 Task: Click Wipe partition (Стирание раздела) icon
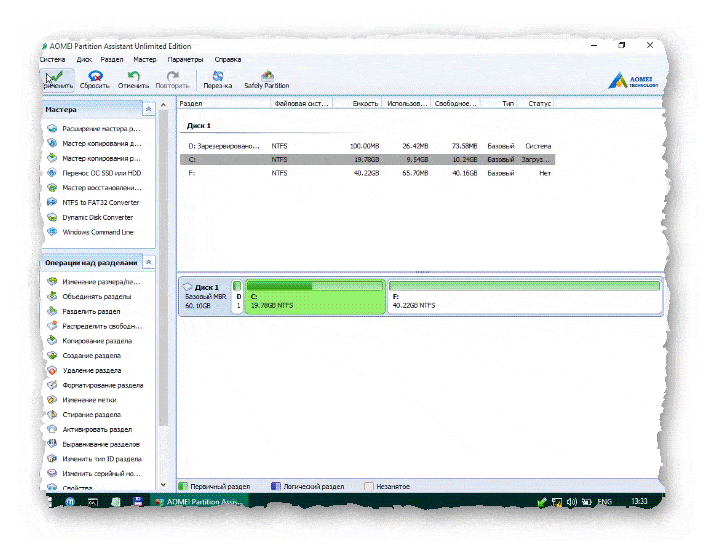tap(52, 414)
